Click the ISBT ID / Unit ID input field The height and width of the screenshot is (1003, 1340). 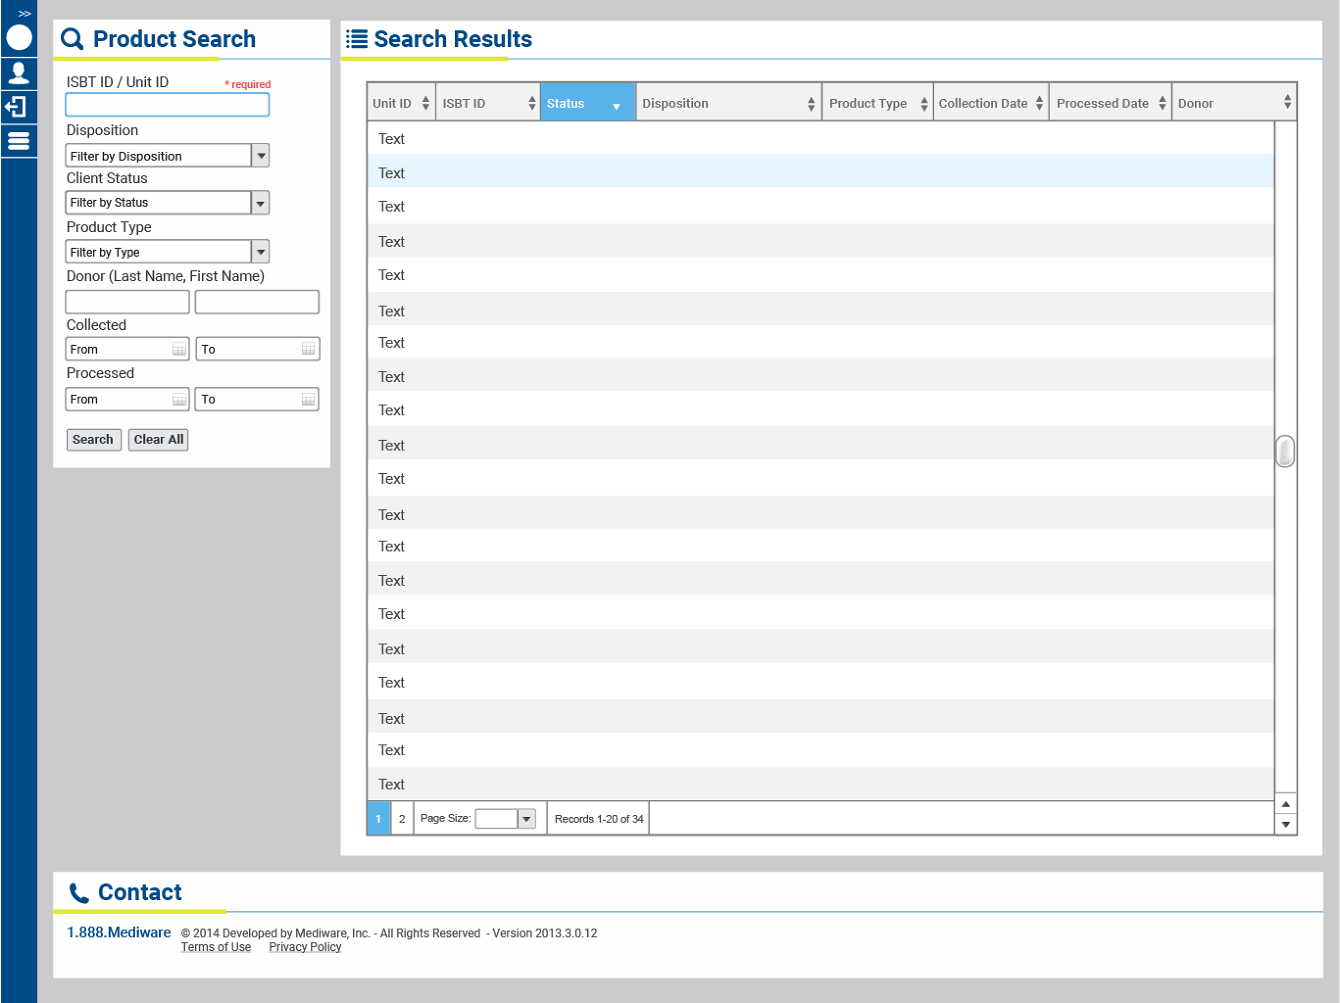[x=167, y=104]
